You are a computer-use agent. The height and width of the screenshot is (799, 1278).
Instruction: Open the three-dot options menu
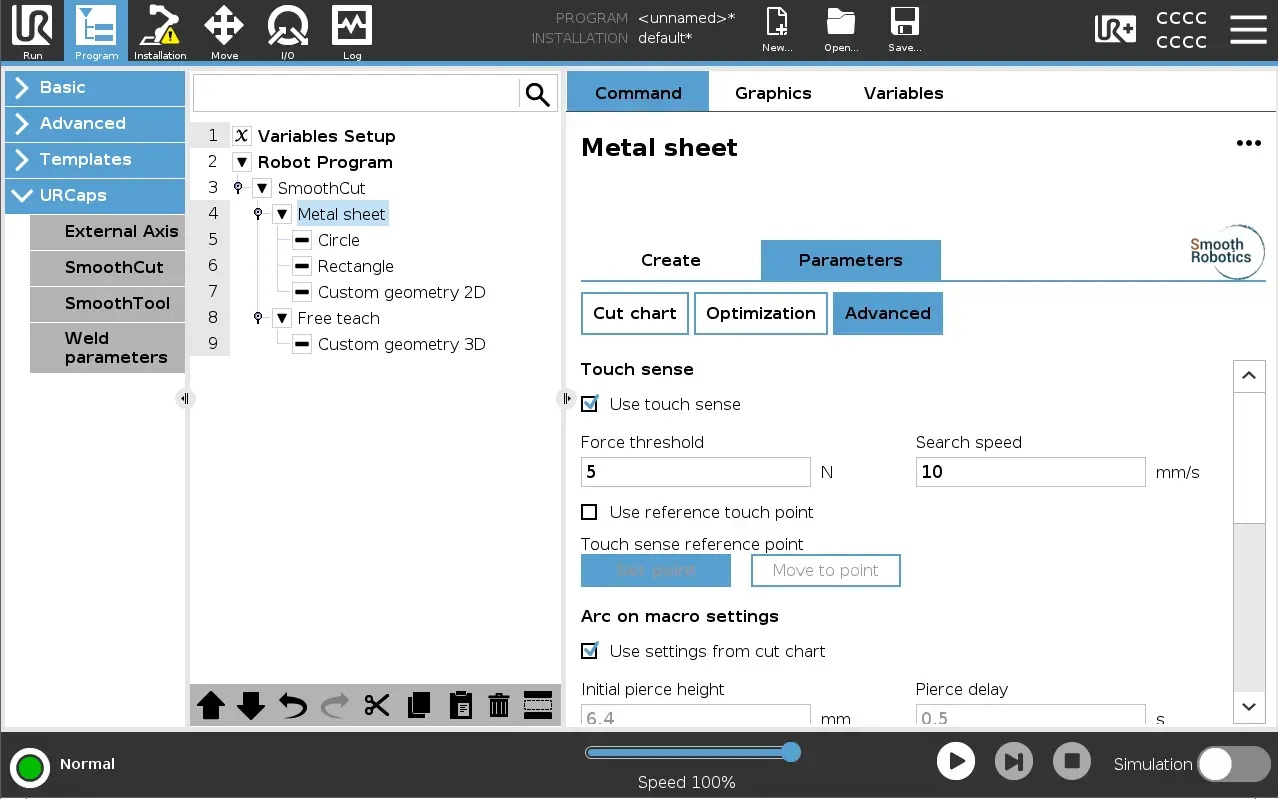(x=1249, y=144)
